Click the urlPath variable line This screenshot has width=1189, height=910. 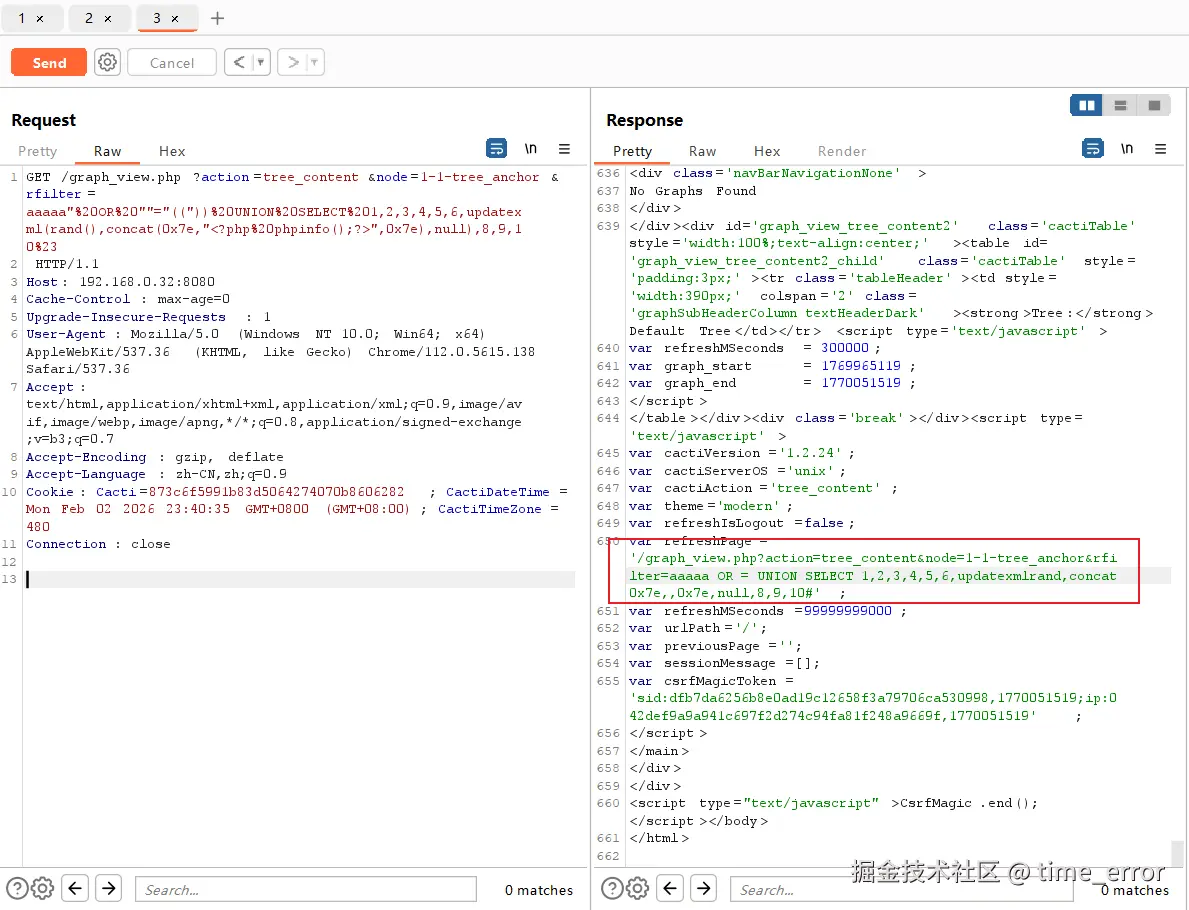click(x=698, y=628)
